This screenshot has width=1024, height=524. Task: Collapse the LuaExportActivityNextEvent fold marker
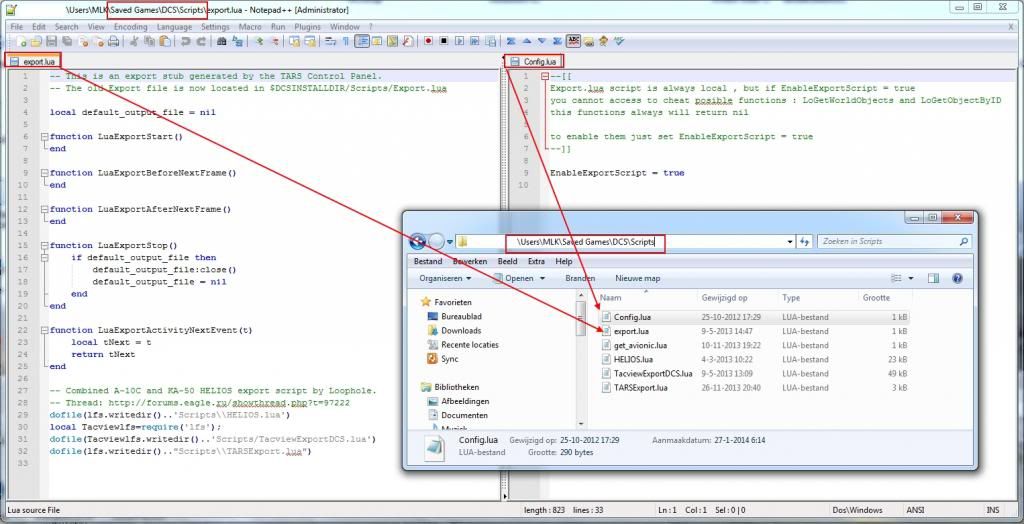pos(44,331)
